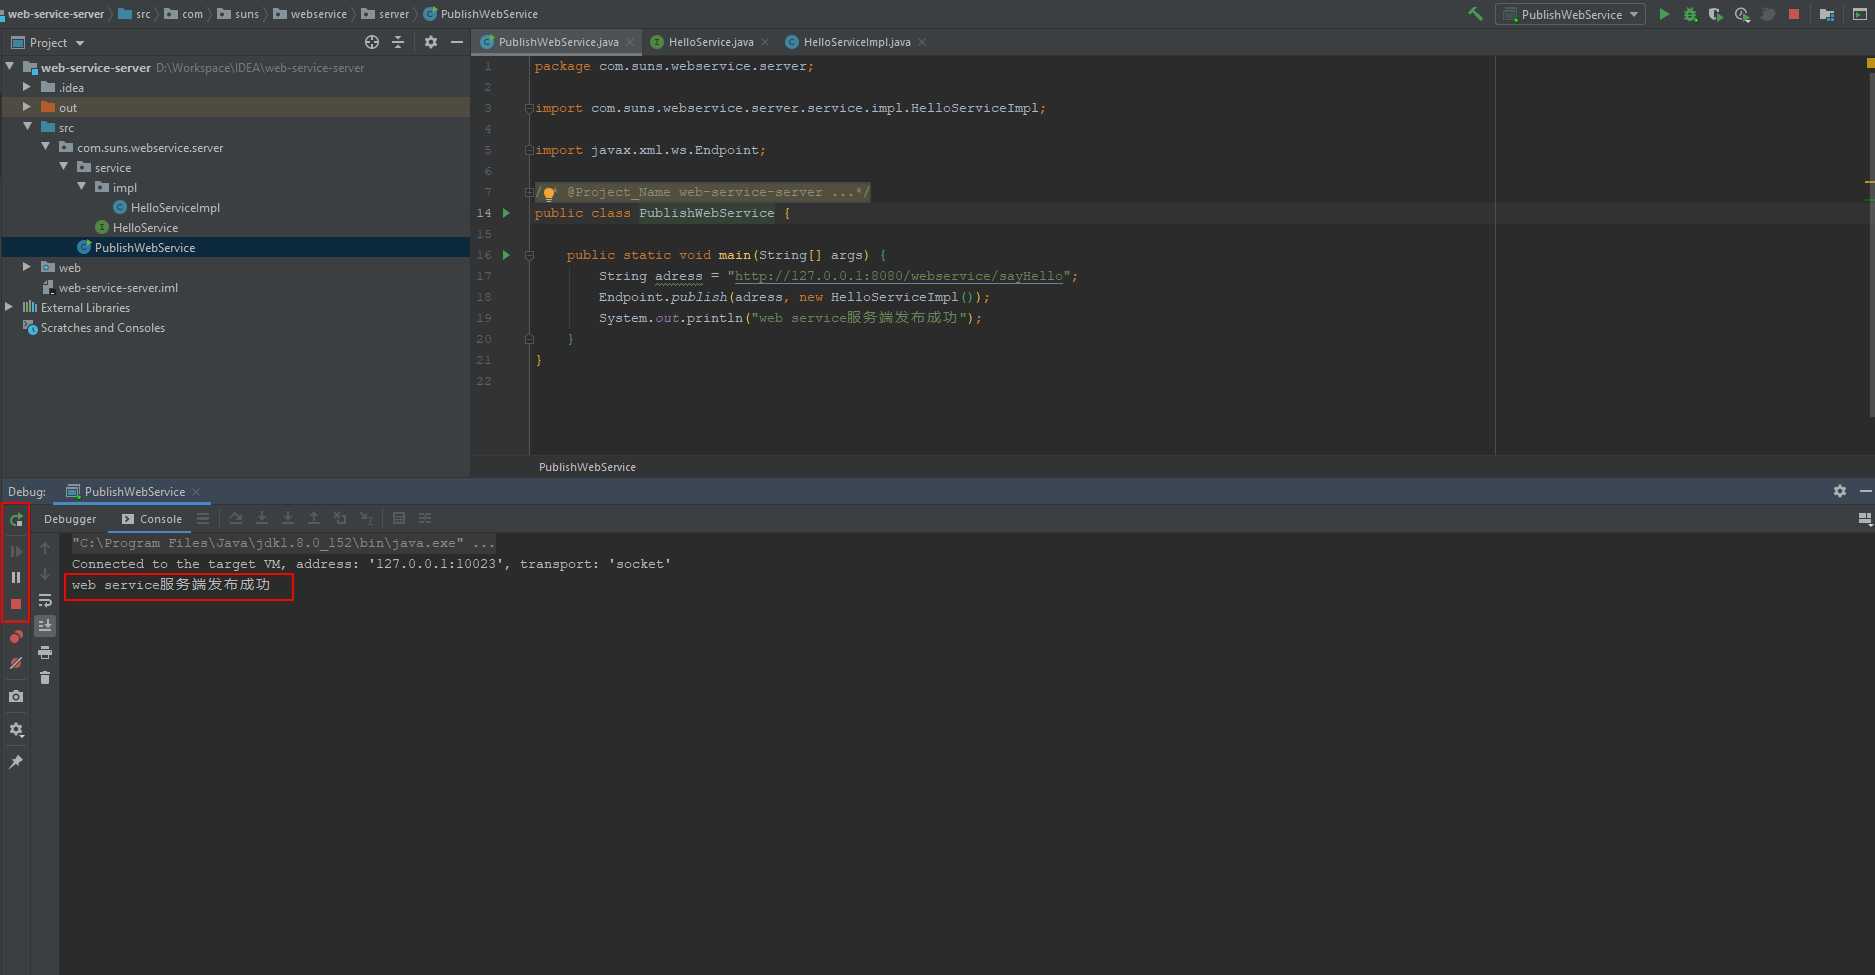Open the PublishWebService run configuration dropdown
Image resolution: width=1875 pixels, height=975 pixels.
pos(1570,14)
